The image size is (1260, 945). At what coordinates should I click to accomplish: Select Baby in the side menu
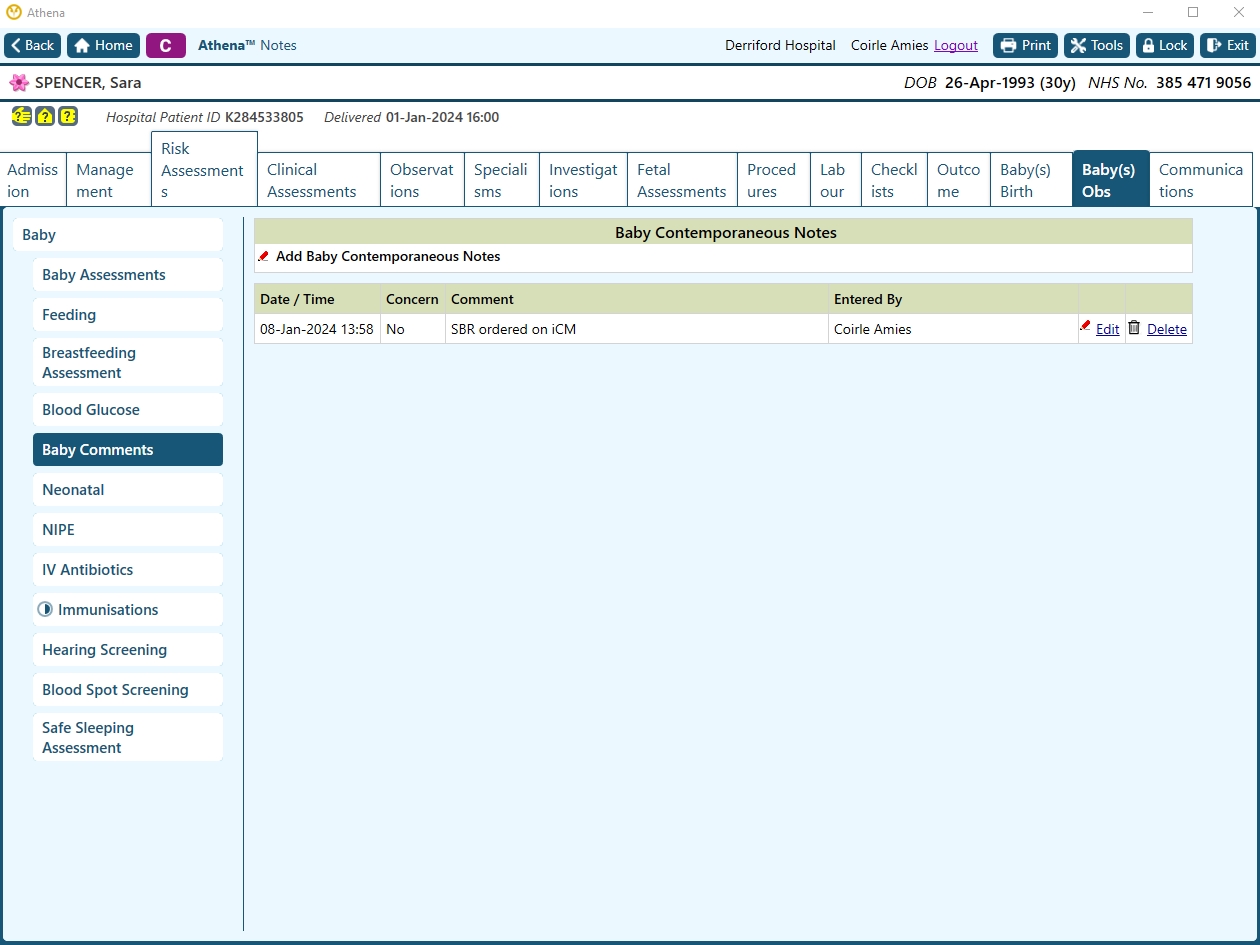[118, 235]
